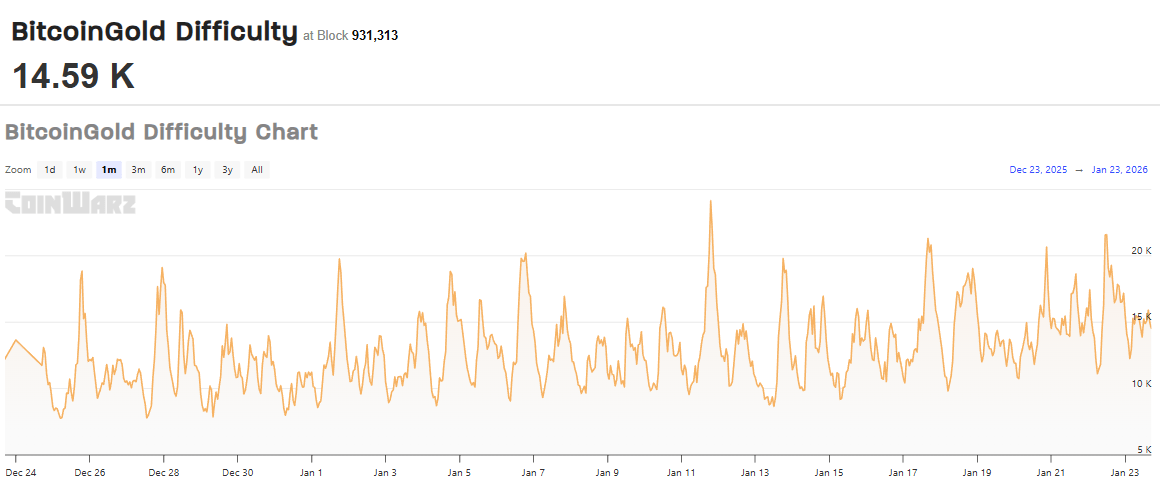This screenshot has height=491, width=1160.
Task: Click the Jan 11 x-axis label
Action: pyautogui.click(x=681, y=472)
